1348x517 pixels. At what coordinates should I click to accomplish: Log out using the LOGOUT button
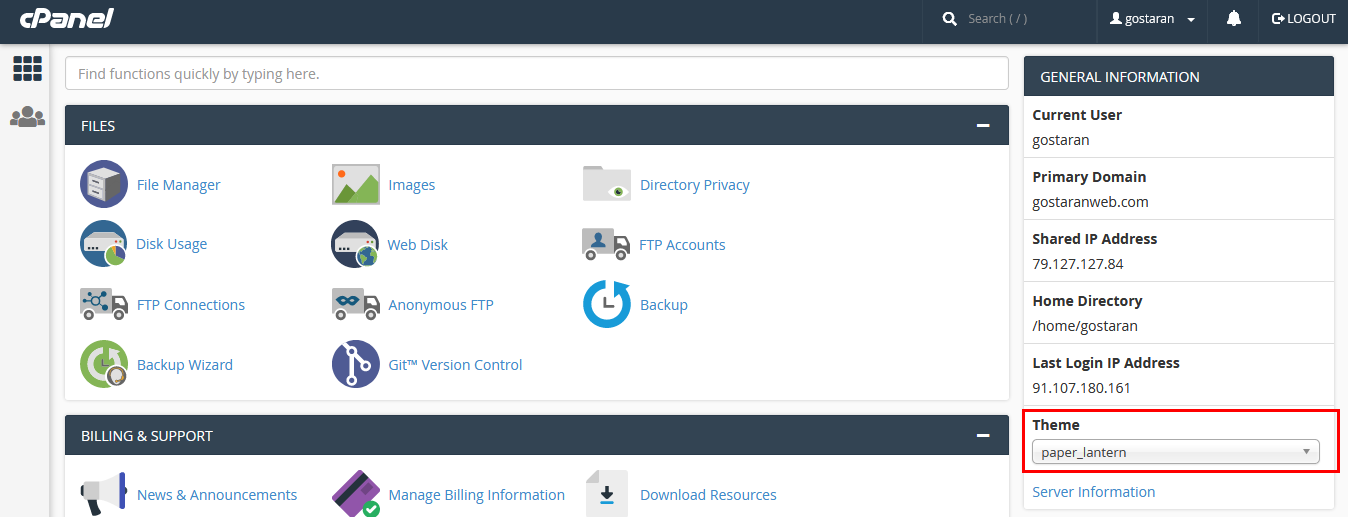(x=1303, y=19)
